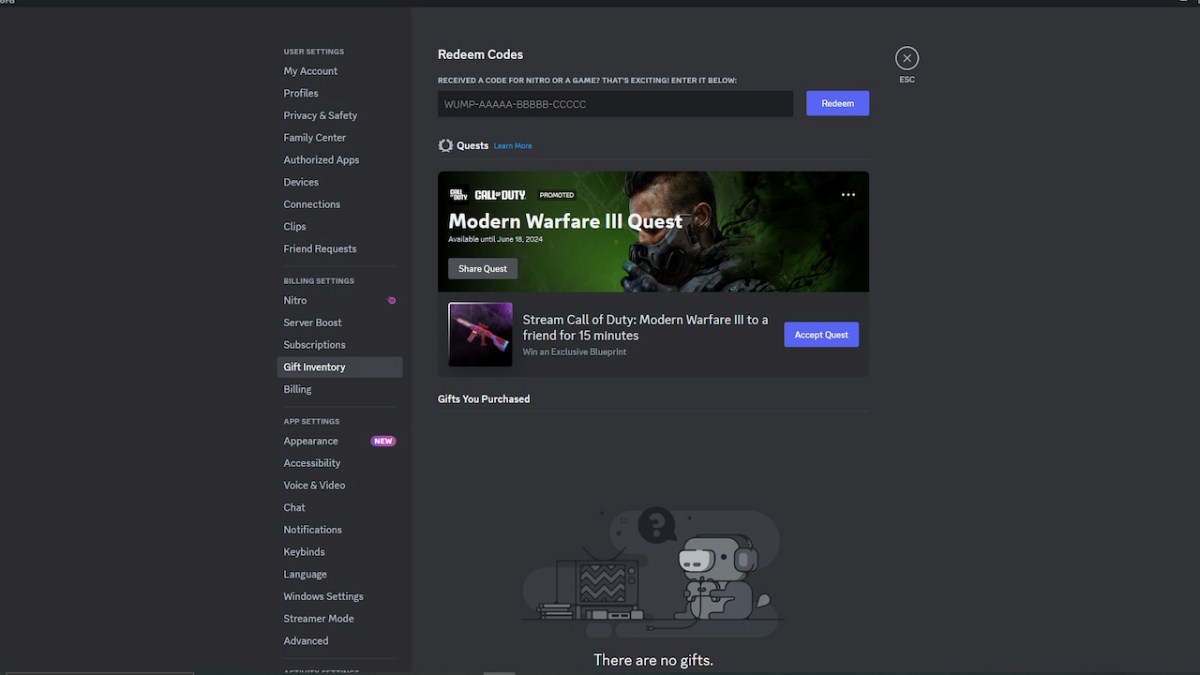Image resolution: width=1200 pixels, height=675 pixels.
Task: Accept the Modern Warfare III quest
Action: [821, 335]
